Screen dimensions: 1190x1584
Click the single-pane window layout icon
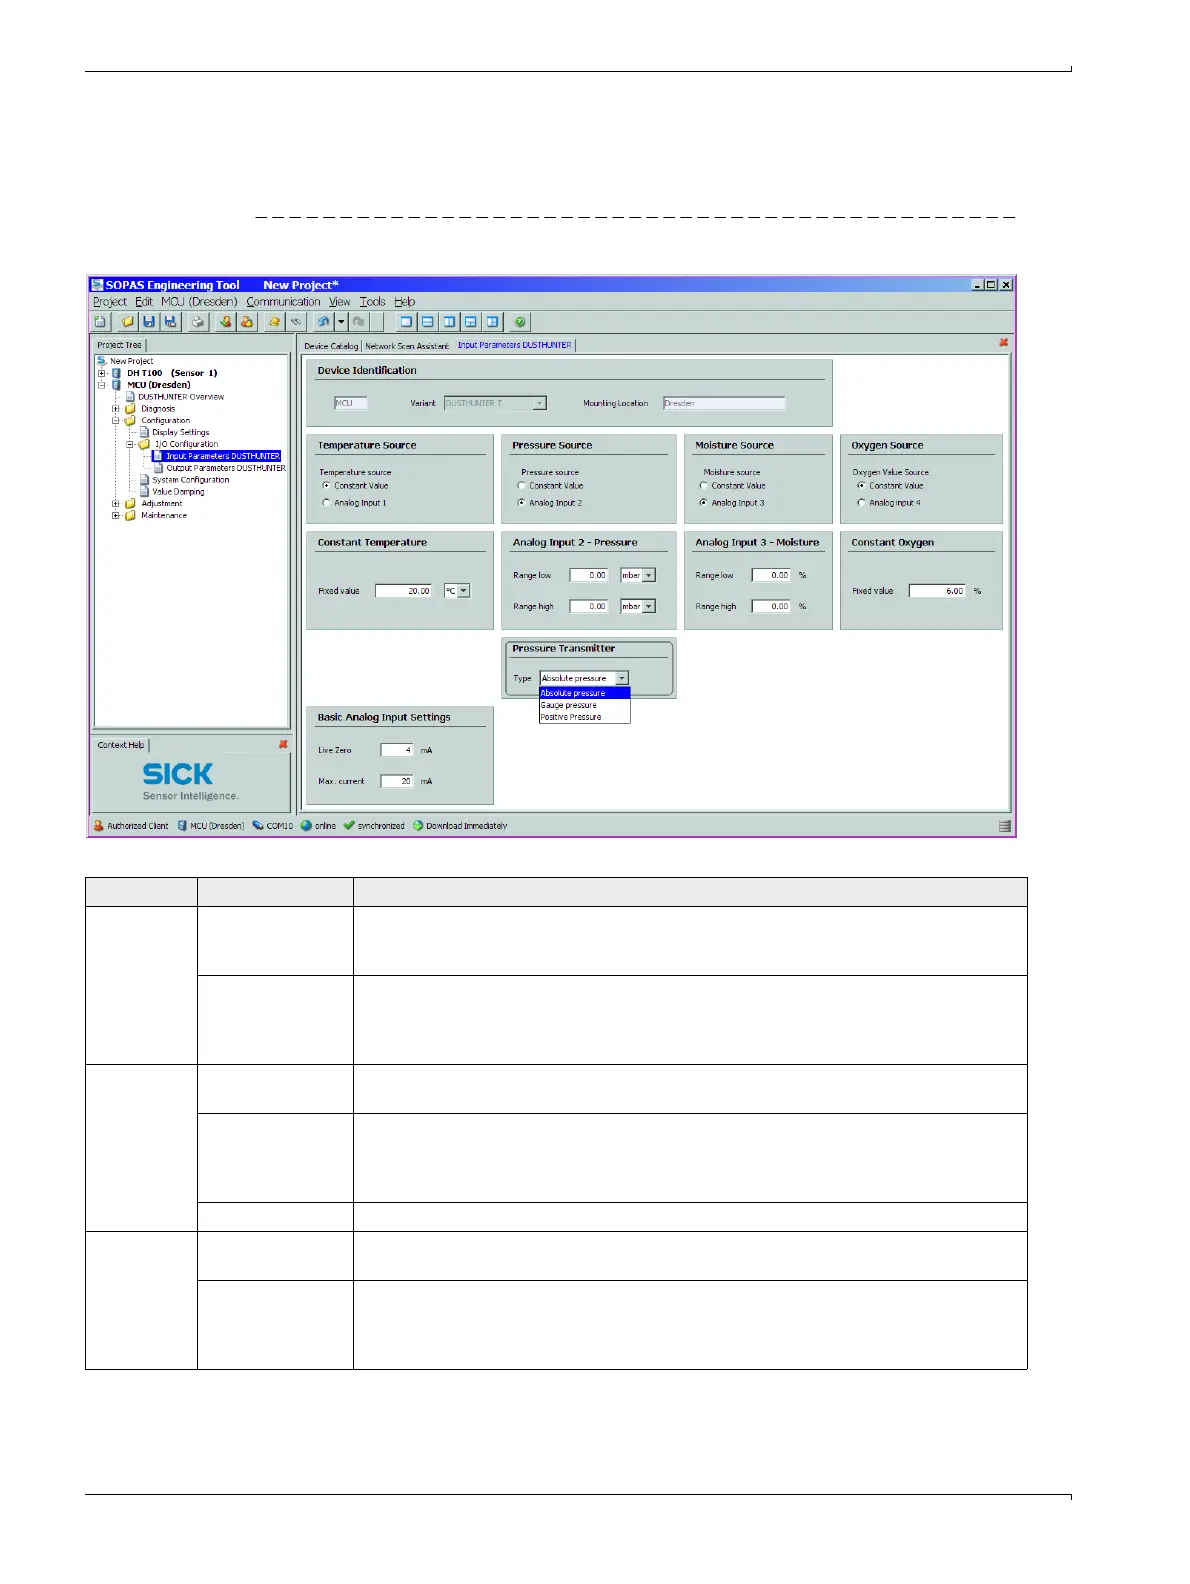coord(406,322)
